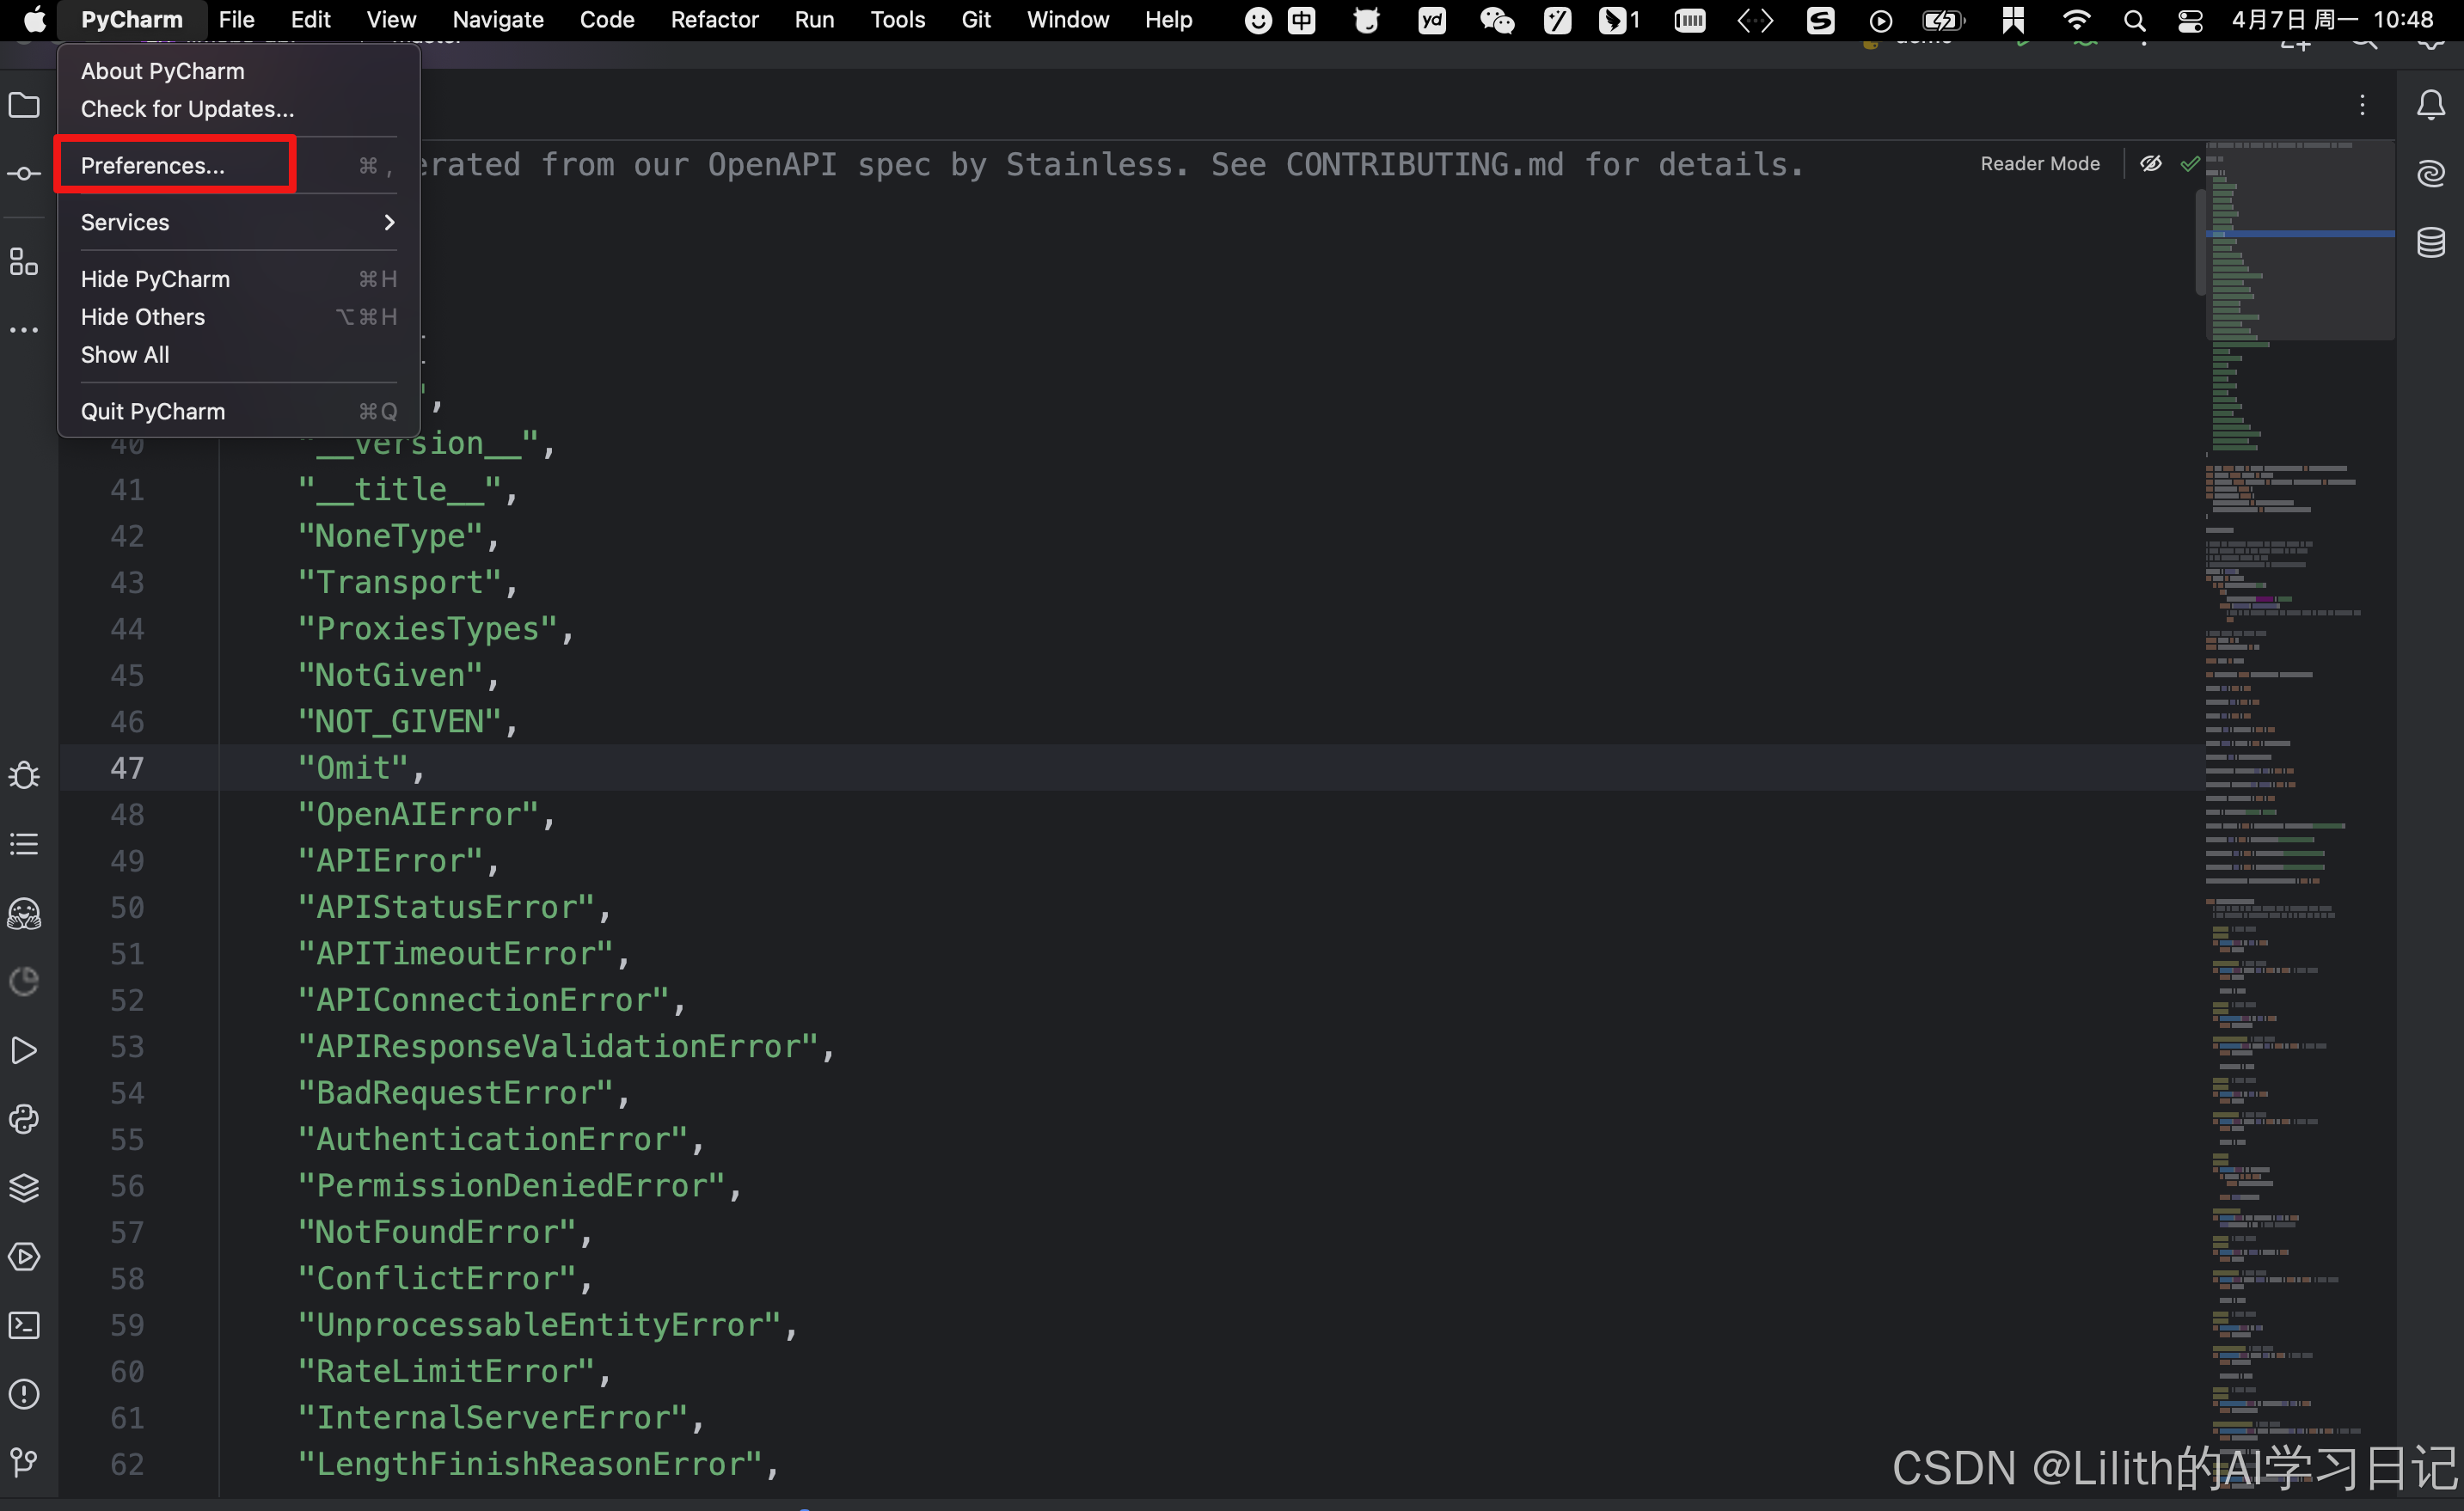This screenshot has width=2464, height=1511.
Task: Open the Commit tool window icon
Action: (x=24, y=174)
